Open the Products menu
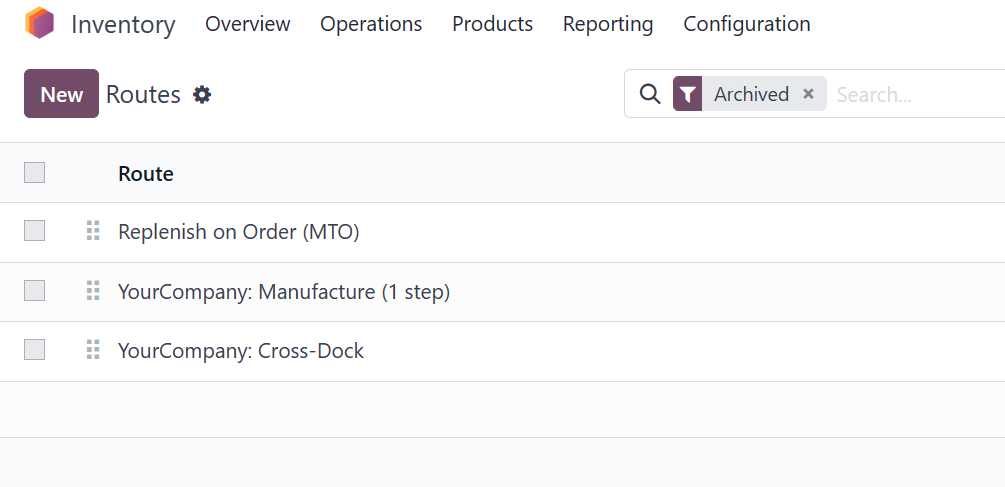Image resolution: width=1005 pixels, height=487 pixels. [x=492, y=24]
